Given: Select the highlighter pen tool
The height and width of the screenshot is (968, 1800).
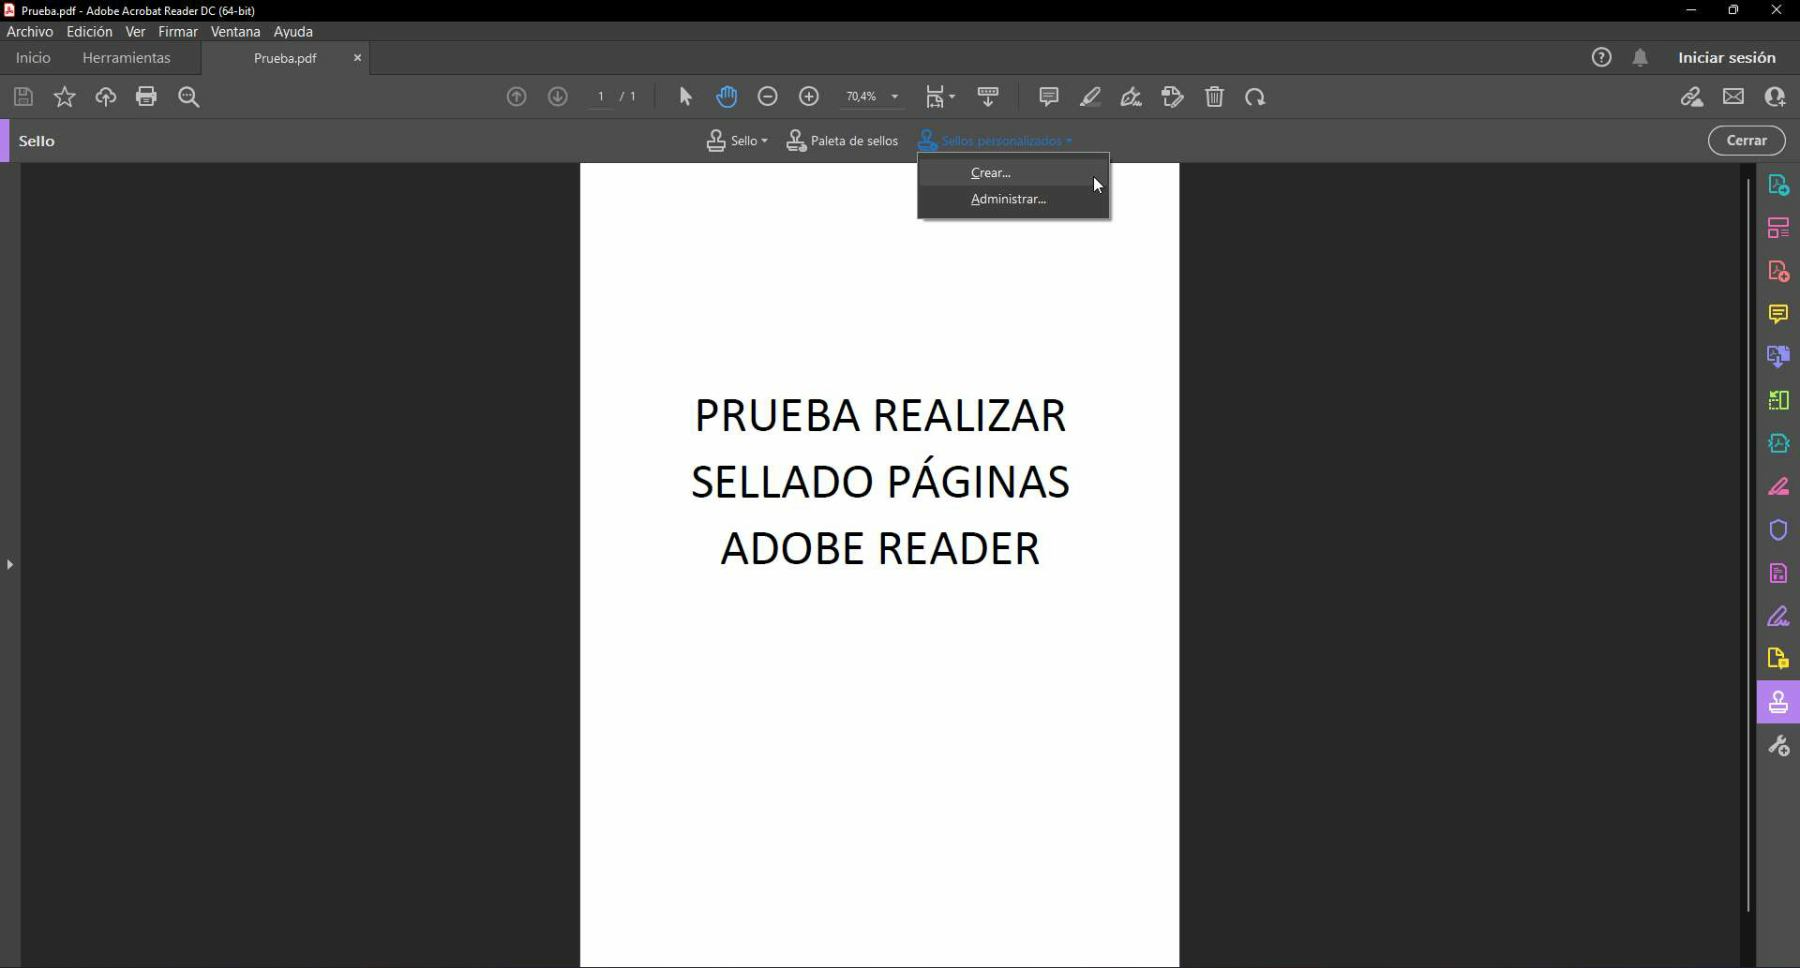Looking at the screenshot, I should click(1090, 97).
